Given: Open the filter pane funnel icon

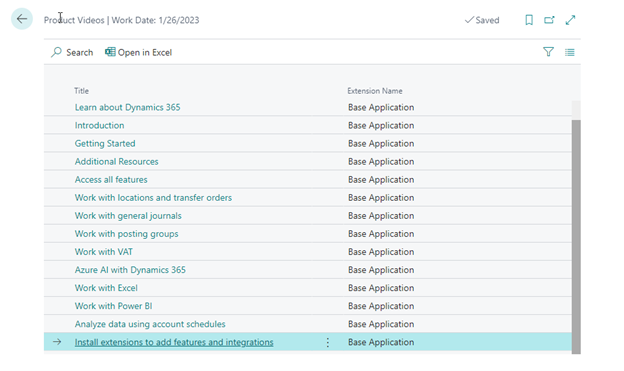Looking at the screenshot, I should tap(548, 52).
